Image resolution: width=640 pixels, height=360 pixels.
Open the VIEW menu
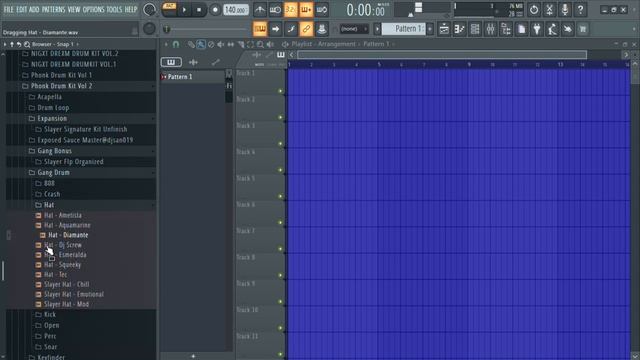tap(74, 9)
